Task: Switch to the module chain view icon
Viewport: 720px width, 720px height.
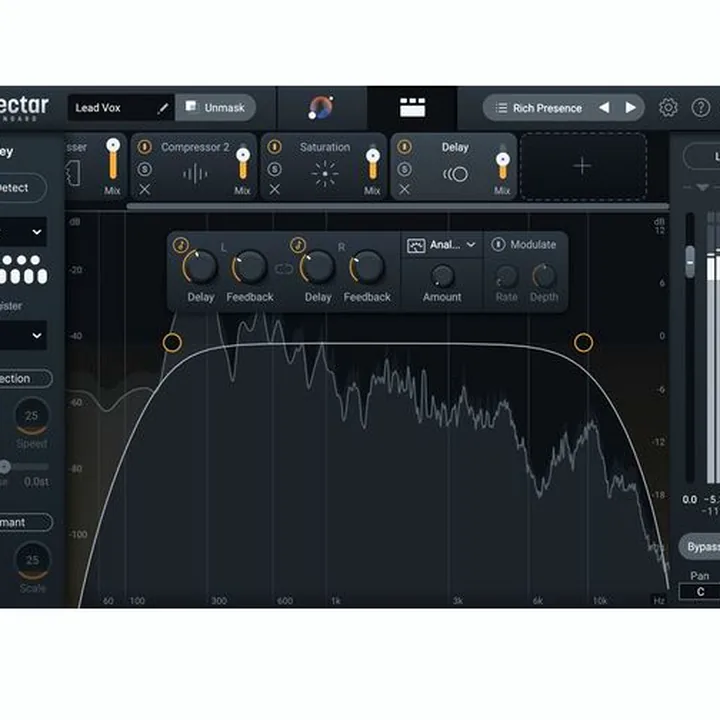Action: coord(412,107)
